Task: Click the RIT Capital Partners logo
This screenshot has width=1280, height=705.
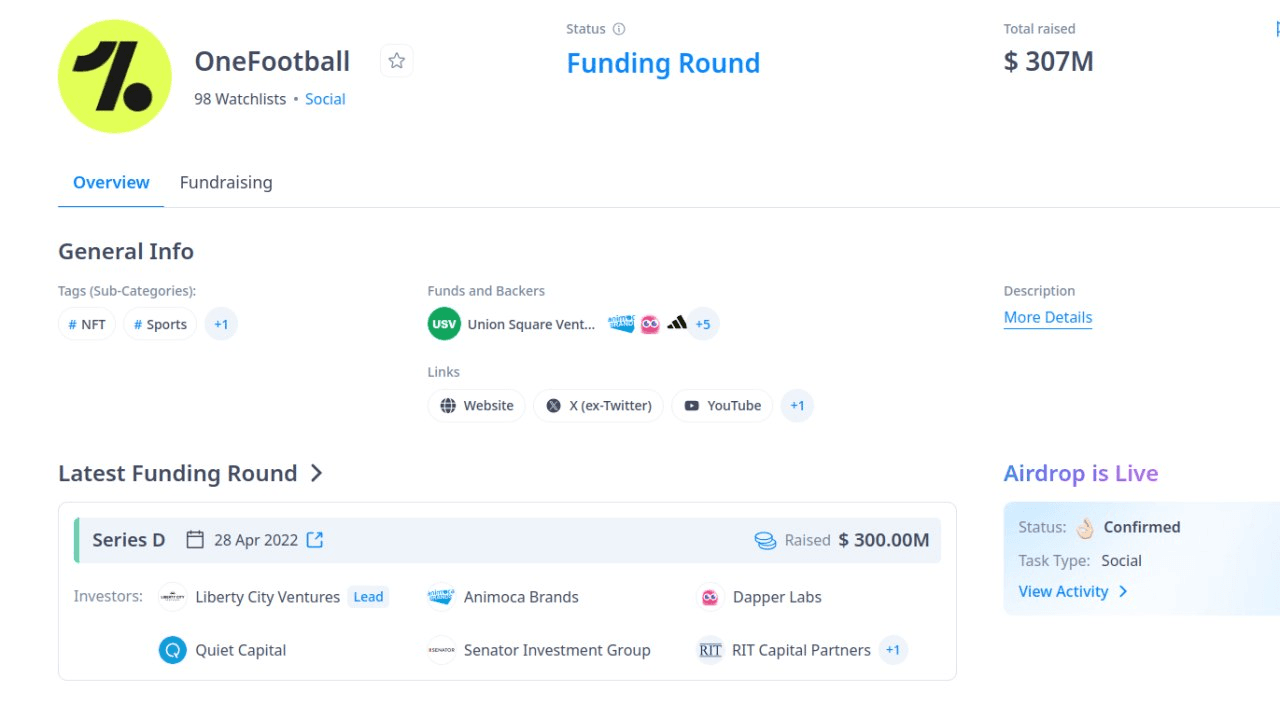Action: [x=710, y=650]
